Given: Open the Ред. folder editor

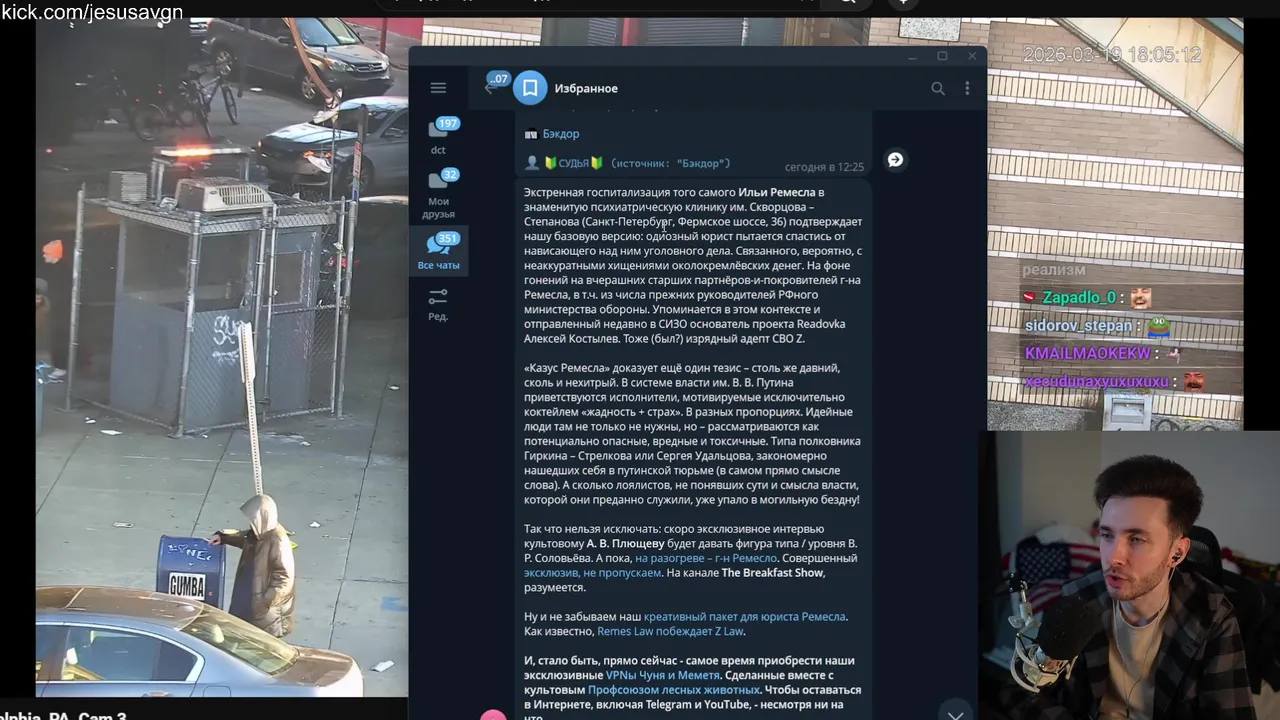Looking at the screenshot, I should pos(438,304).
